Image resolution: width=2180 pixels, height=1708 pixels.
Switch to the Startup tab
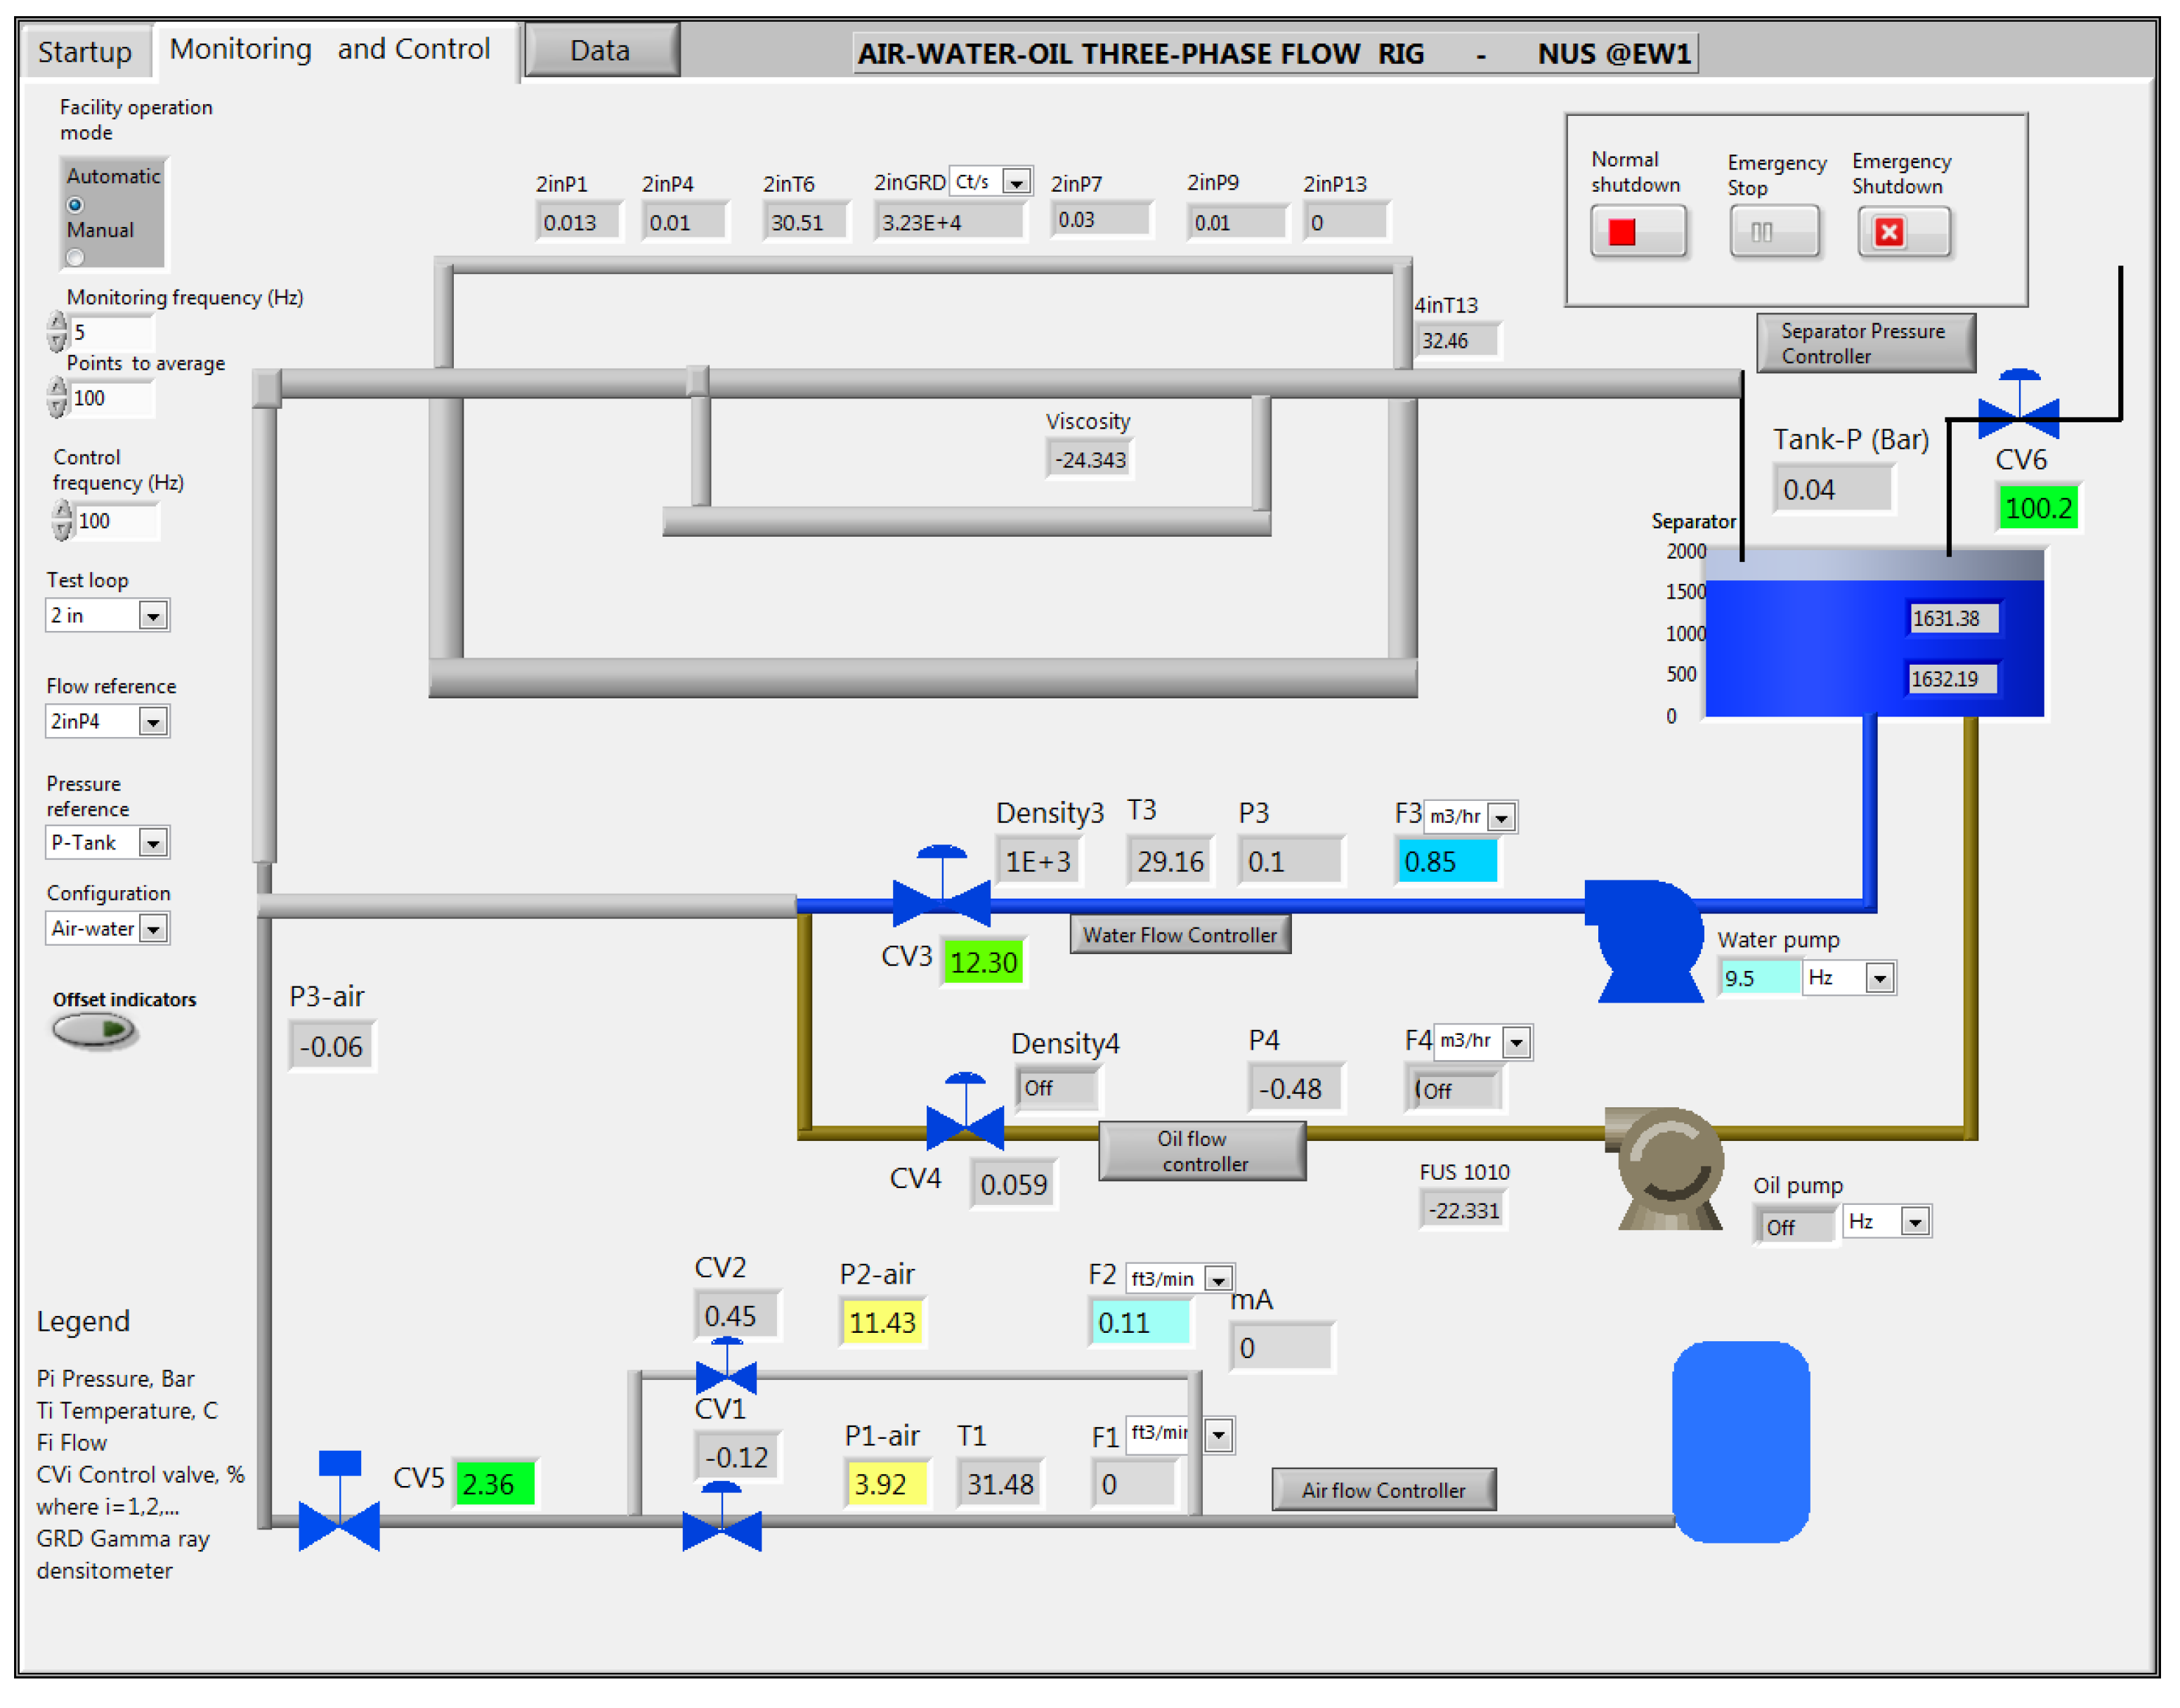click(85, 52)
